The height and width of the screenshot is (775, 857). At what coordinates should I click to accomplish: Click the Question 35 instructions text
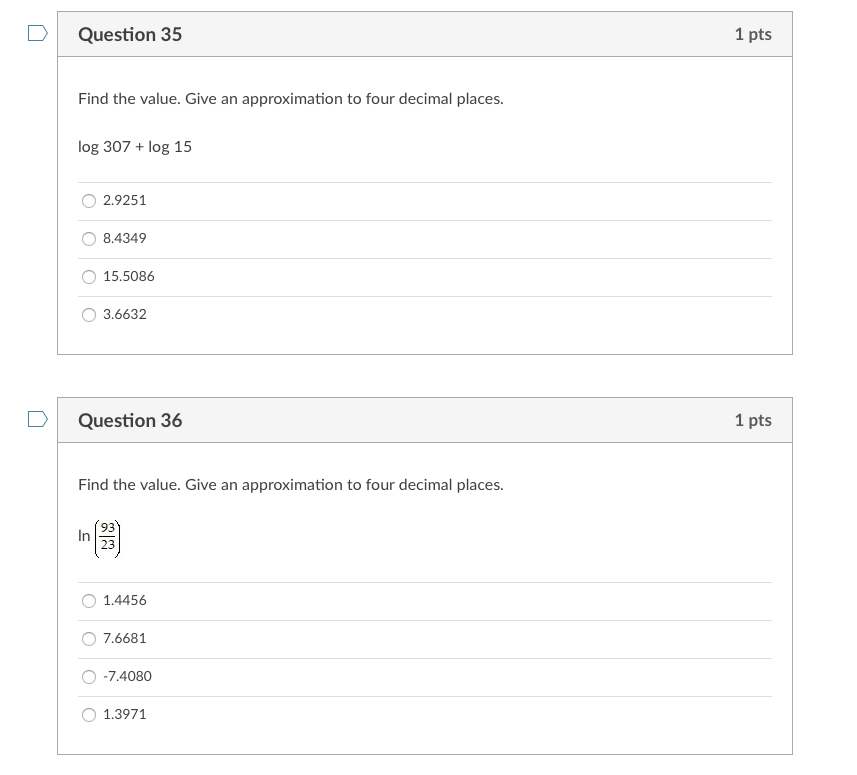290,98
